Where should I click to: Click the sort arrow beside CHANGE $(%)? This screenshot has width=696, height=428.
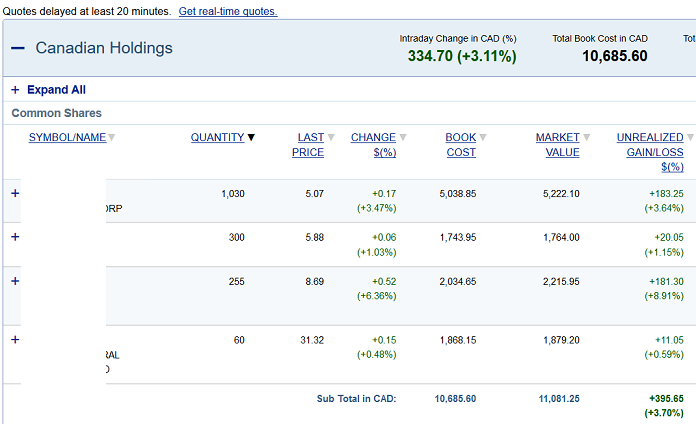tap(403, 138)
